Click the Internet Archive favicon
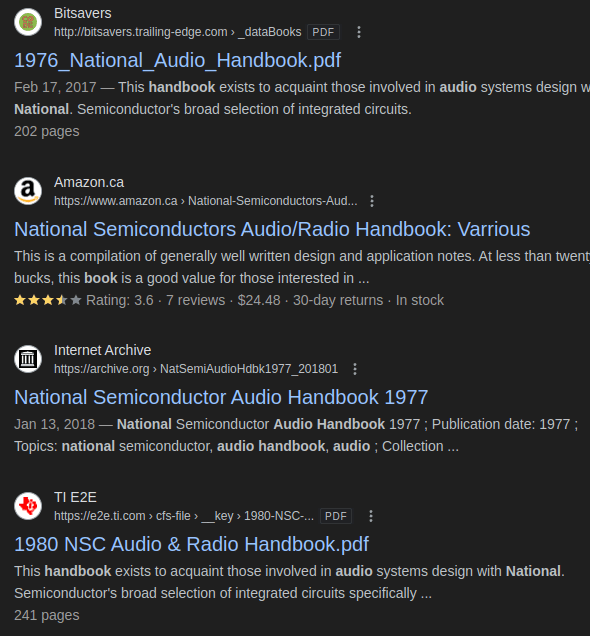Viewport: 590px width, 636px height. pyautogui.click(x=28, y=359)
